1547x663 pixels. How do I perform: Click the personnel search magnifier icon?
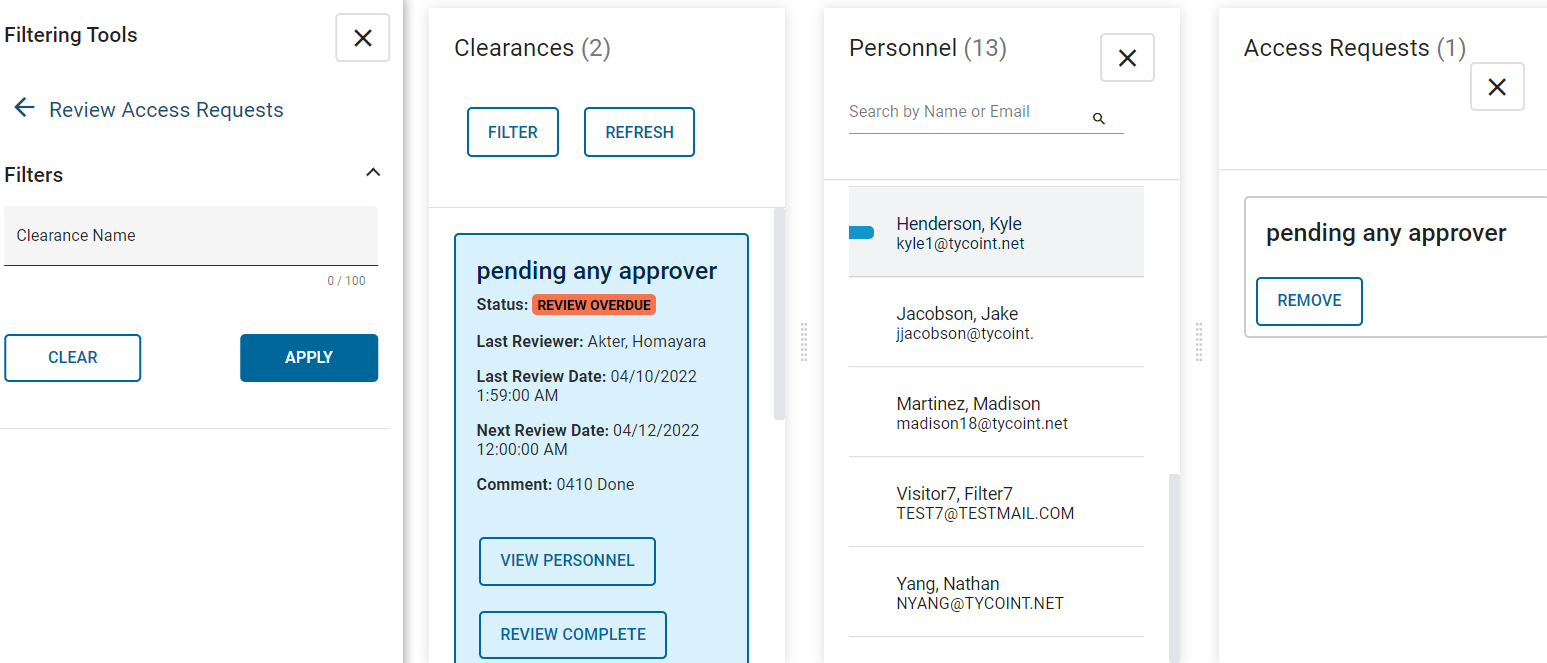pos(1099,119)
